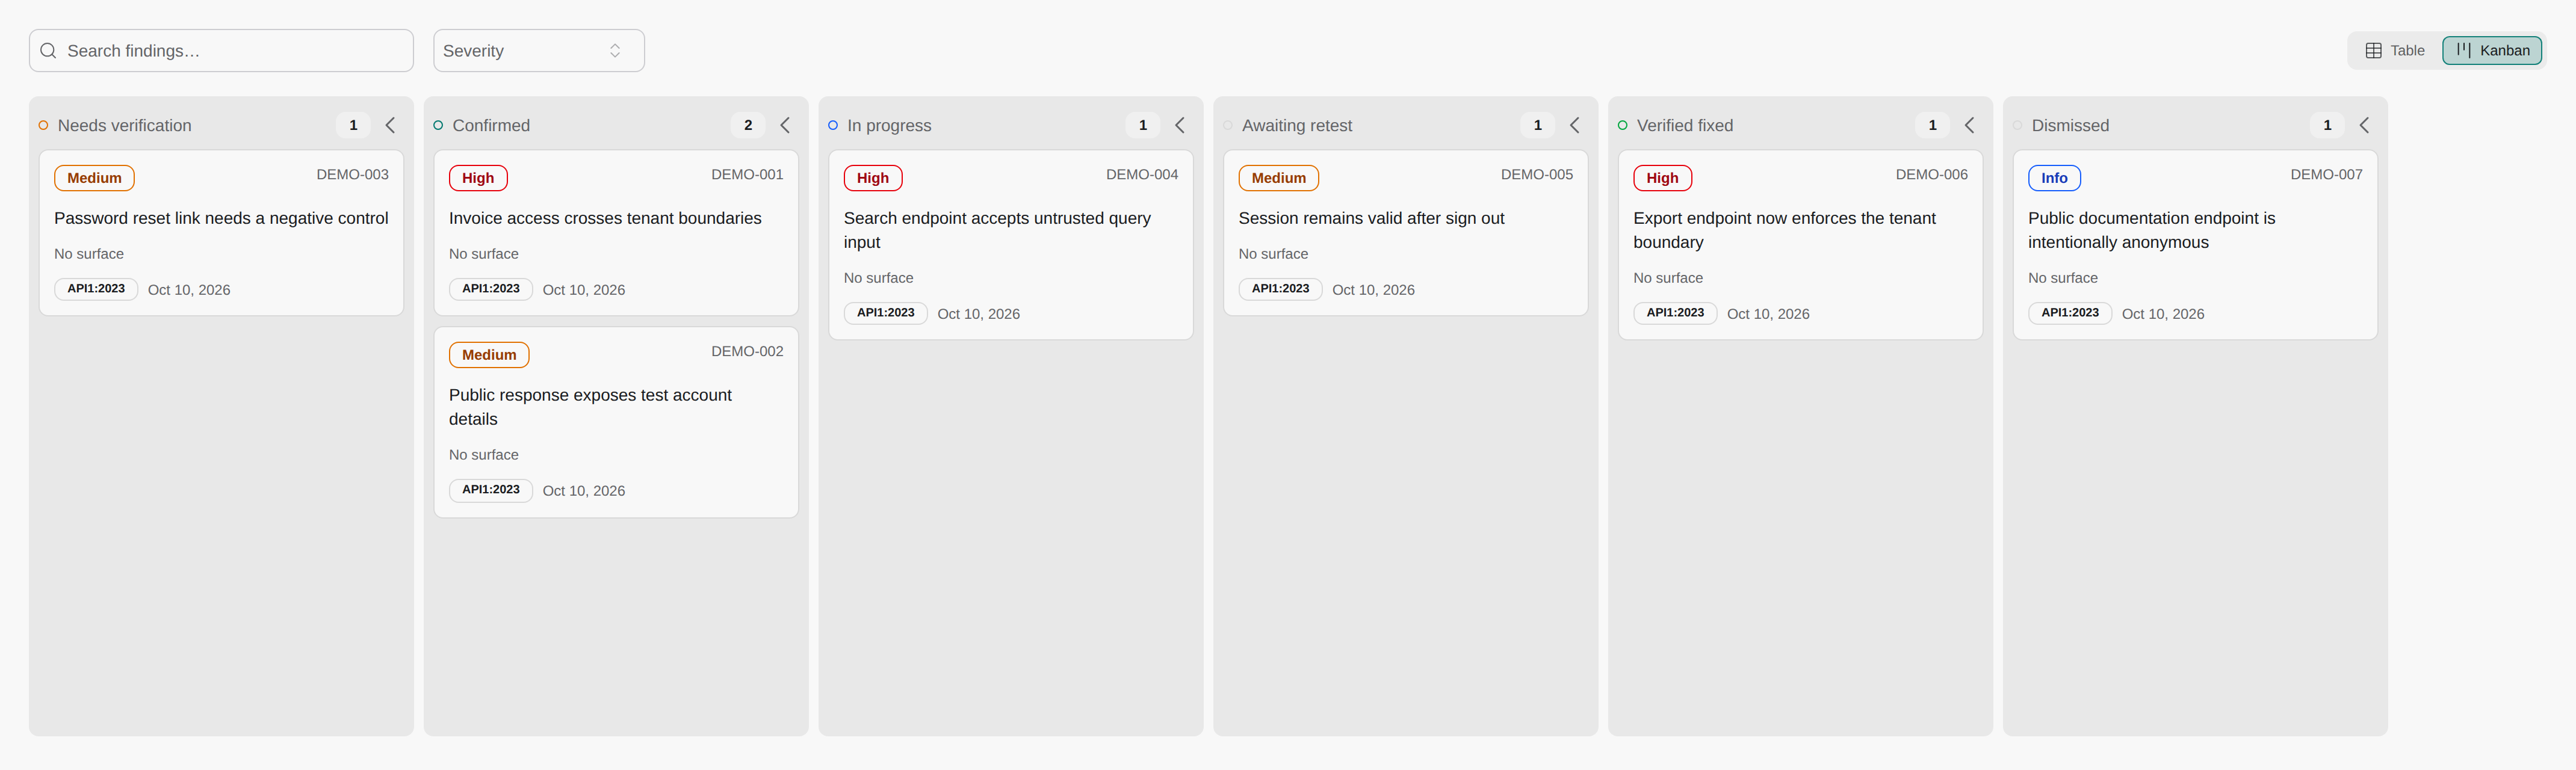Open card Public documentation endpoint is intentionally anonymous
Screen dimensions: 2576x770
pos(2195,245)
